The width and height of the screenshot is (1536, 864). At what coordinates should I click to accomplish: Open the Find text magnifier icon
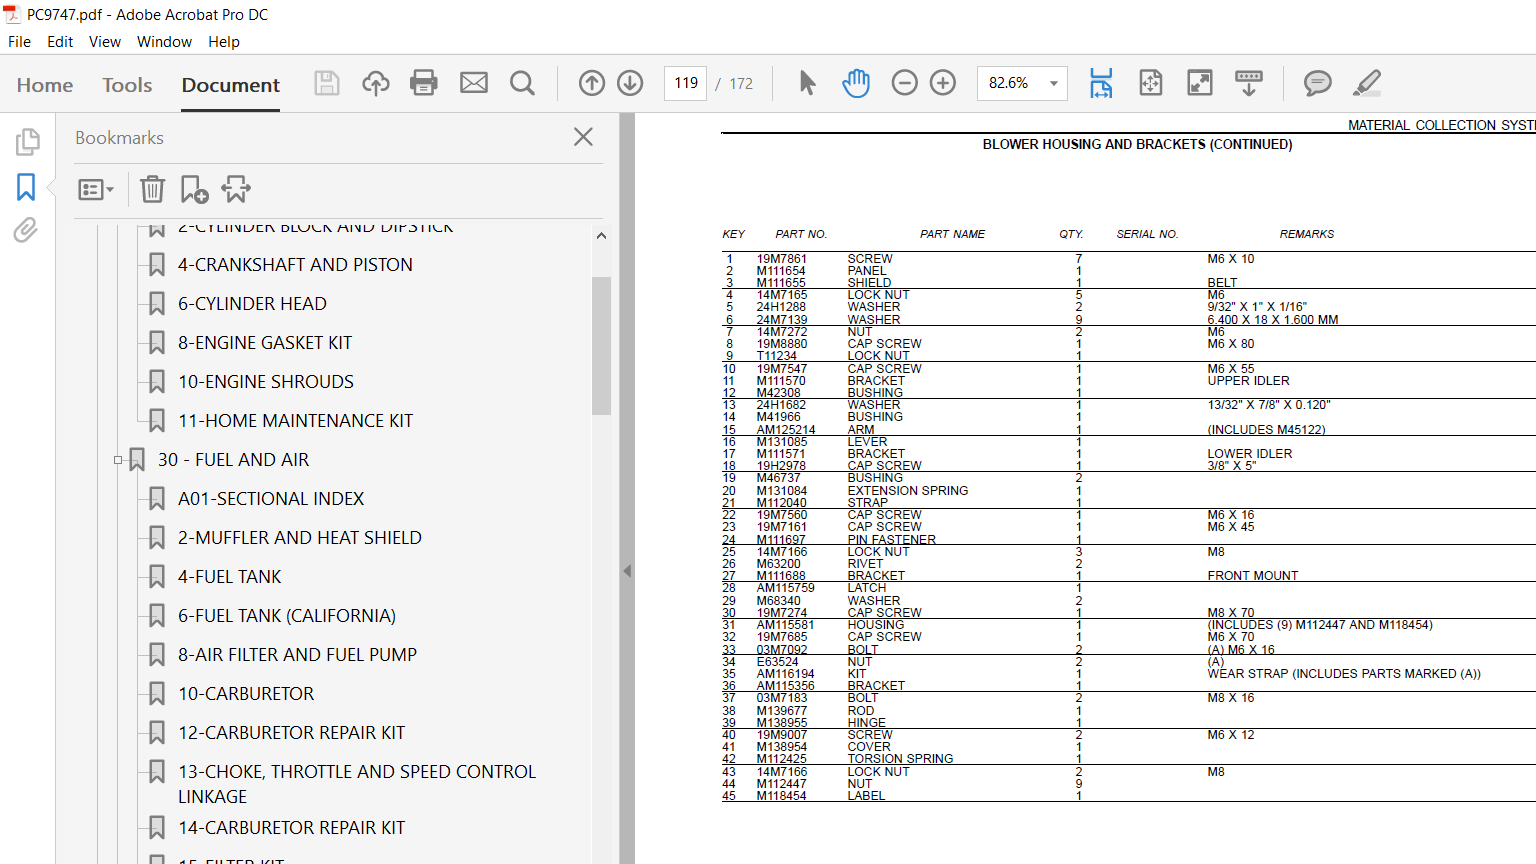click(522, 83)
